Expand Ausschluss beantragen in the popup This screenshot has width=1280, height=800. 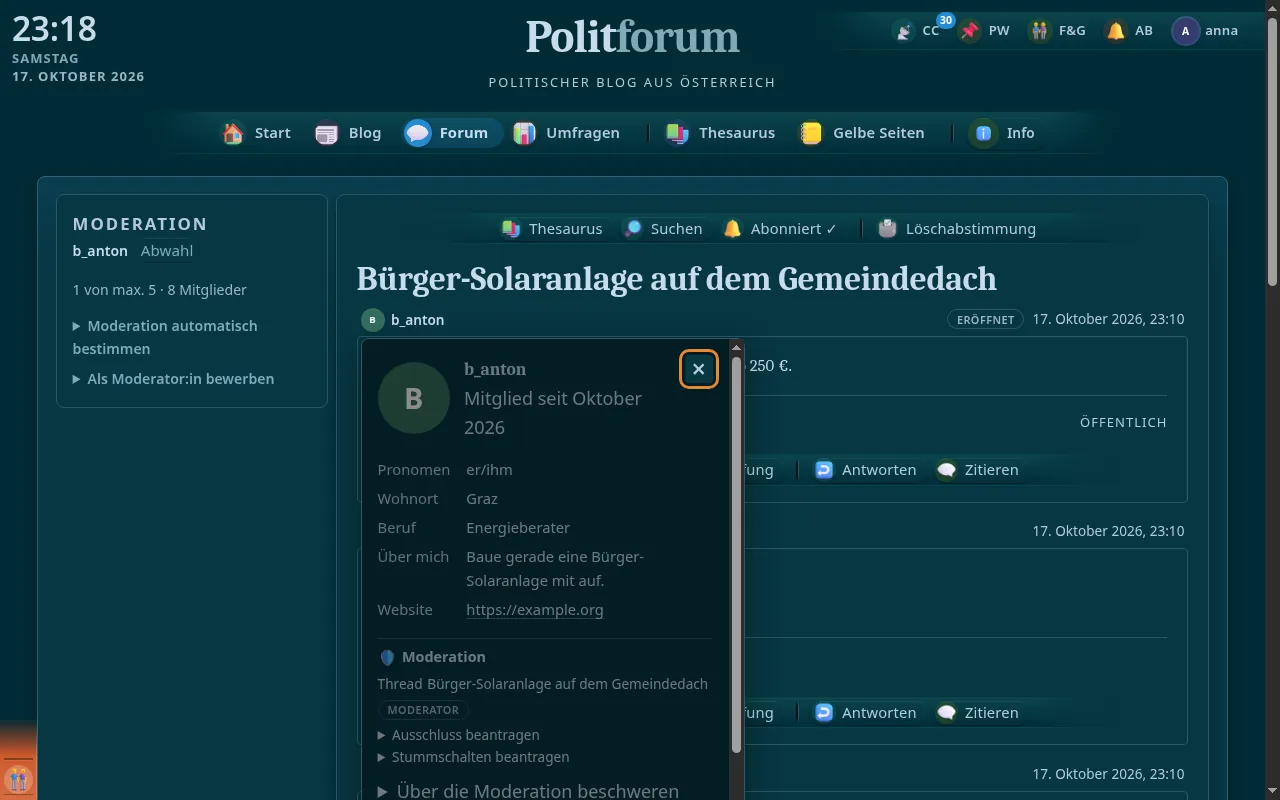(x=459, y=734)
